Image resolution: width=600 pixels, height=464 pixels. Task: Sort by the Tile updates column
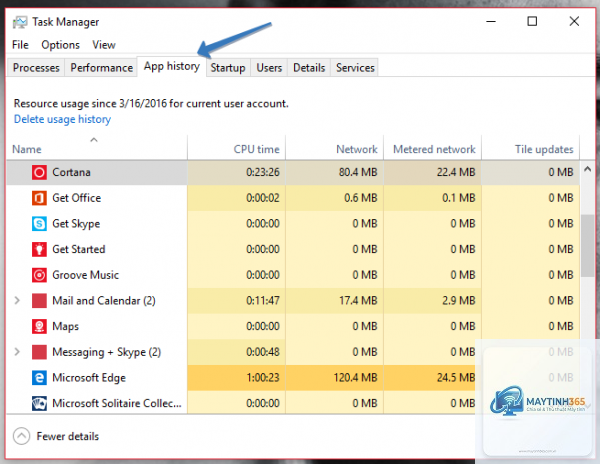[530, 147]
